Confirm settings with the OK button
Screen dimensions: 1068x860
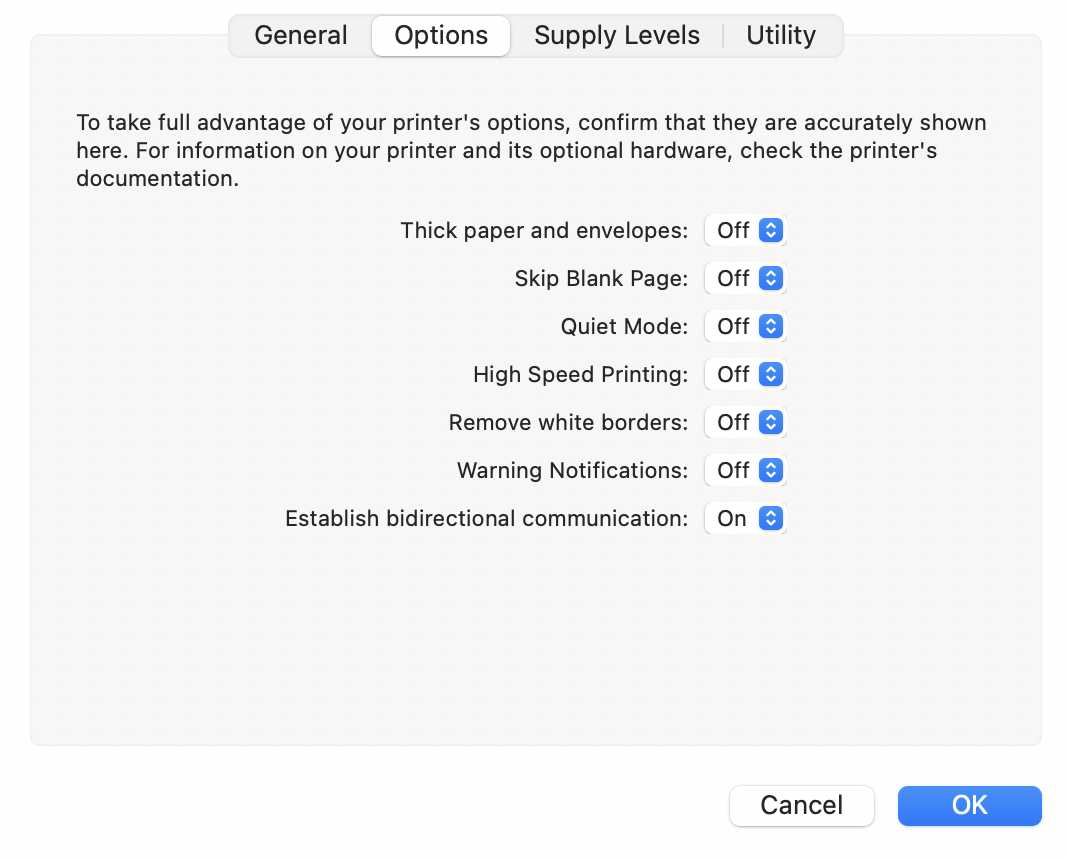point(969,806)
